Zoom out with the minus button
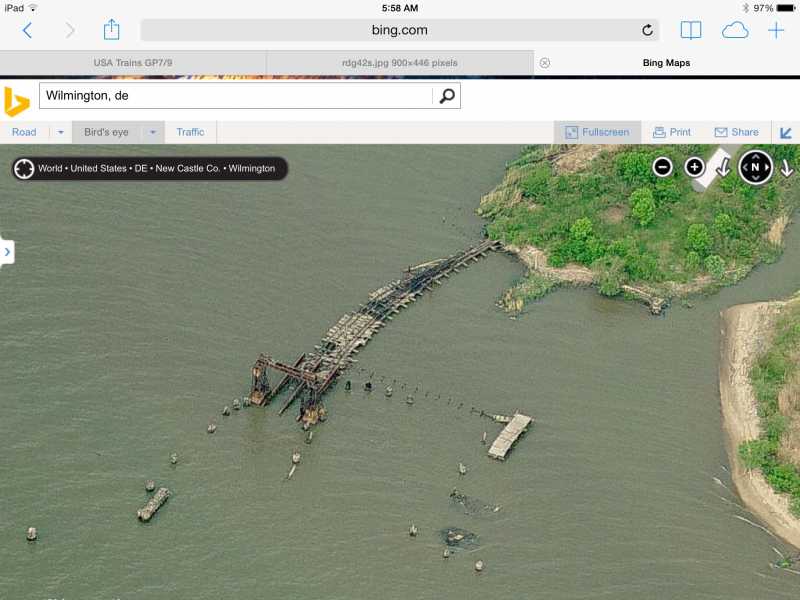 coord(662,167)
